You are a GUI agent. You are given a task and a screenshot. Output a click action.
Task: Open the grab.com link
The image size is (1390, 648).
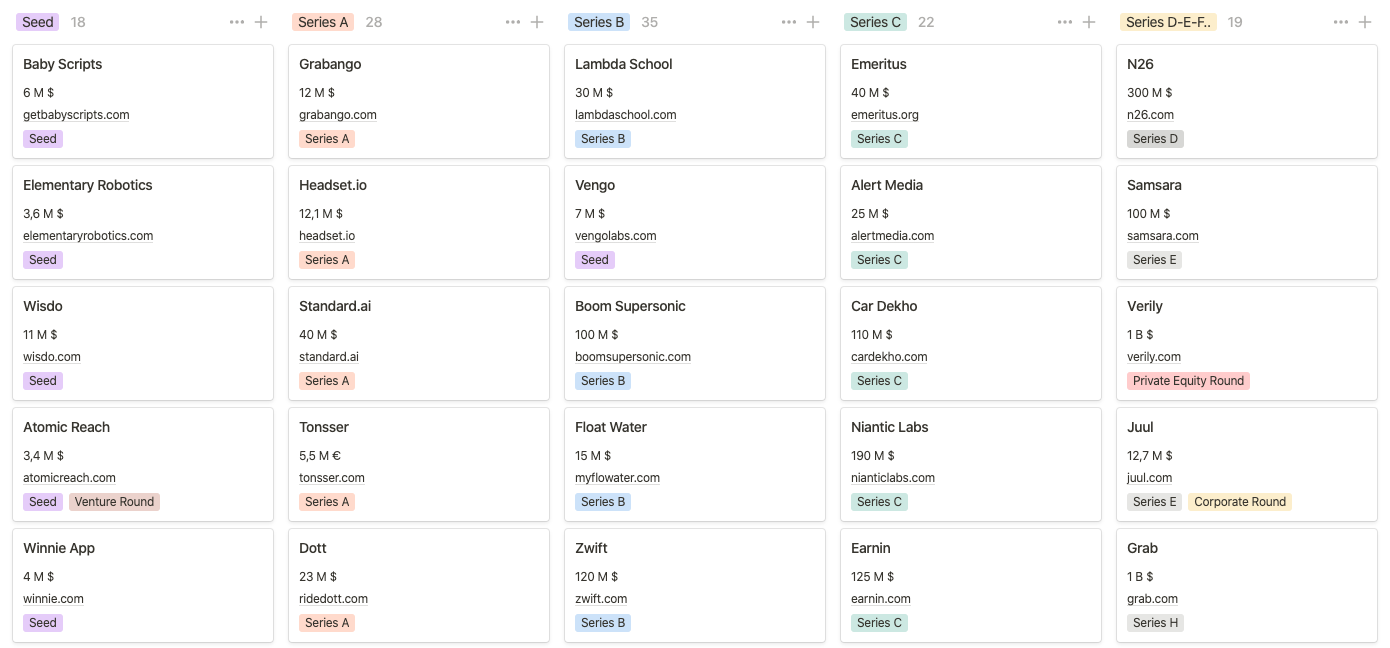pos(1152,599)
